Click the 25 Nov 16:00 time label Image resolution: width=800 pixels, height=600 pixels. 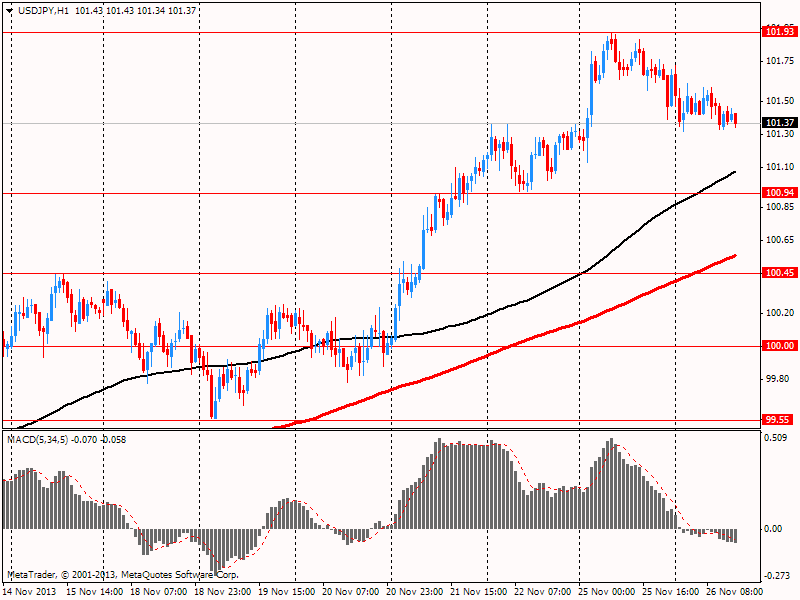[670, 592]
